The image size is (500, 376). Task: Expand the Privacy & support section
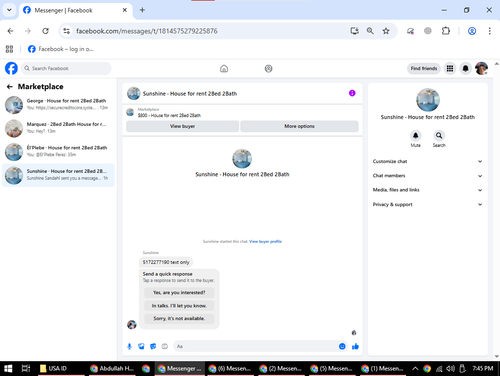pos(427,204)
